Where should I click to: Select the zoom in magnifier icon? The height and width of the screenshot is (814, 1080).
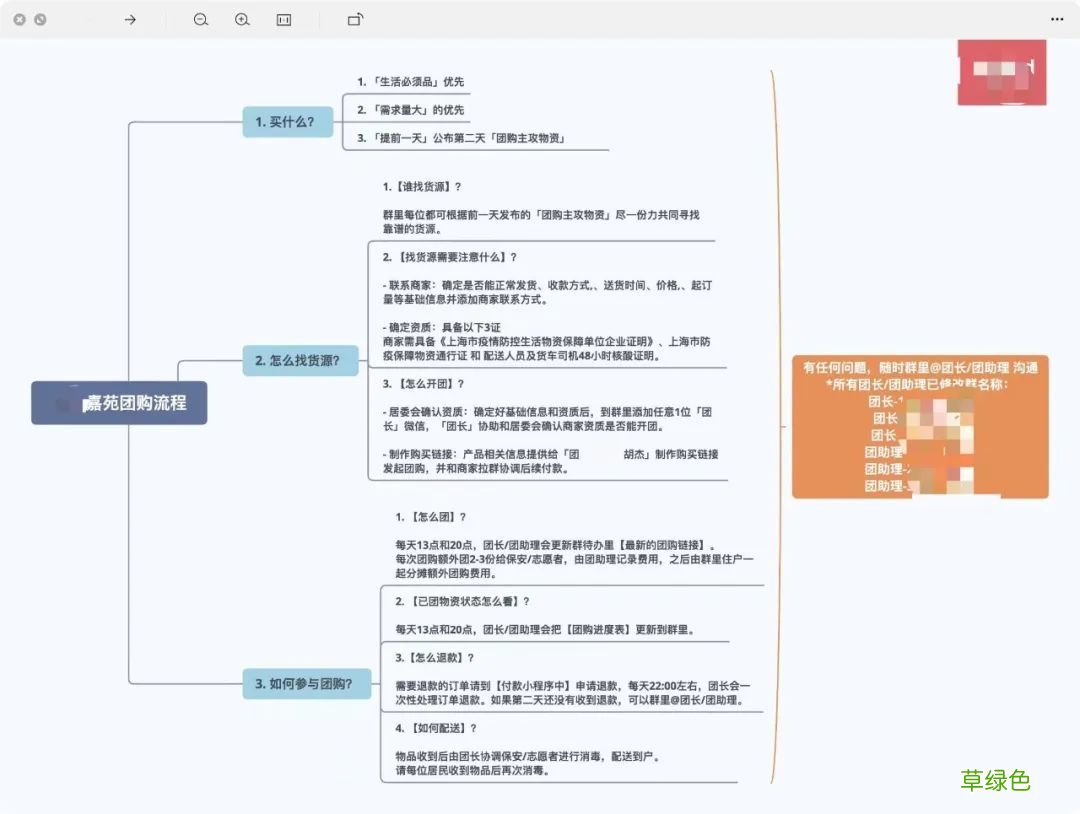pos(242,19)
